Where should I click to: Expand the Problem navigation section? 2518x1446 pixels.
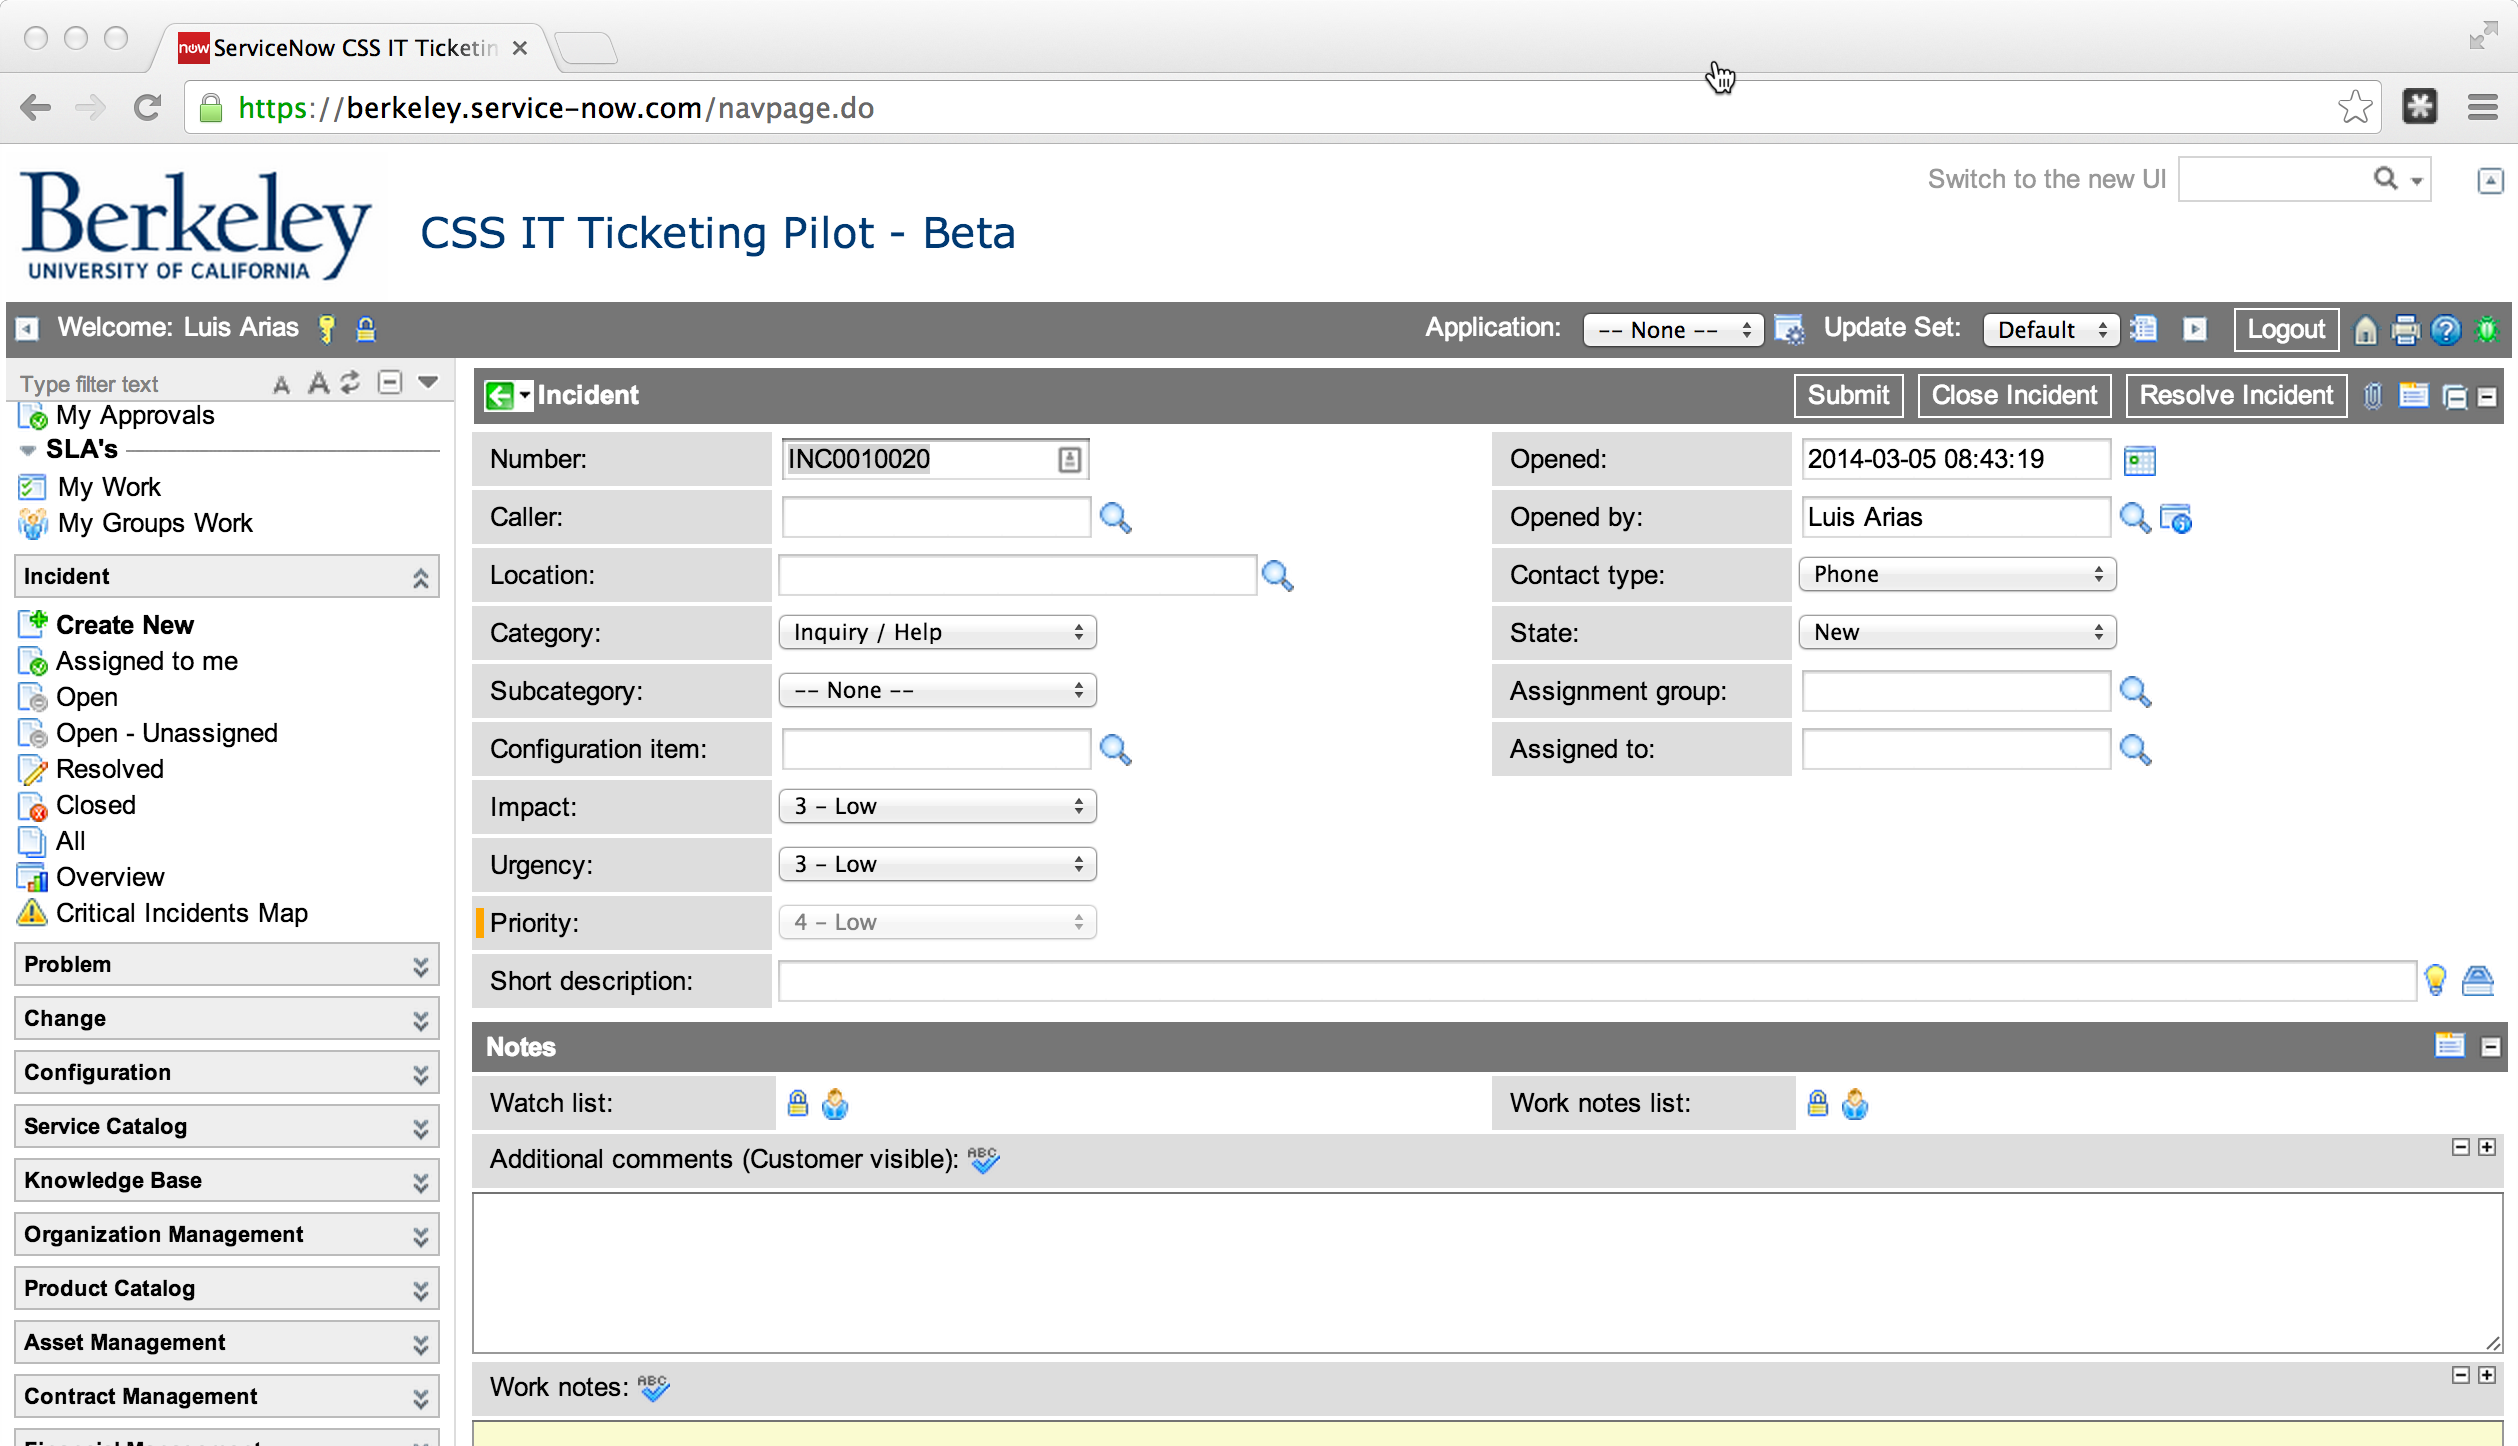[227, 965]
